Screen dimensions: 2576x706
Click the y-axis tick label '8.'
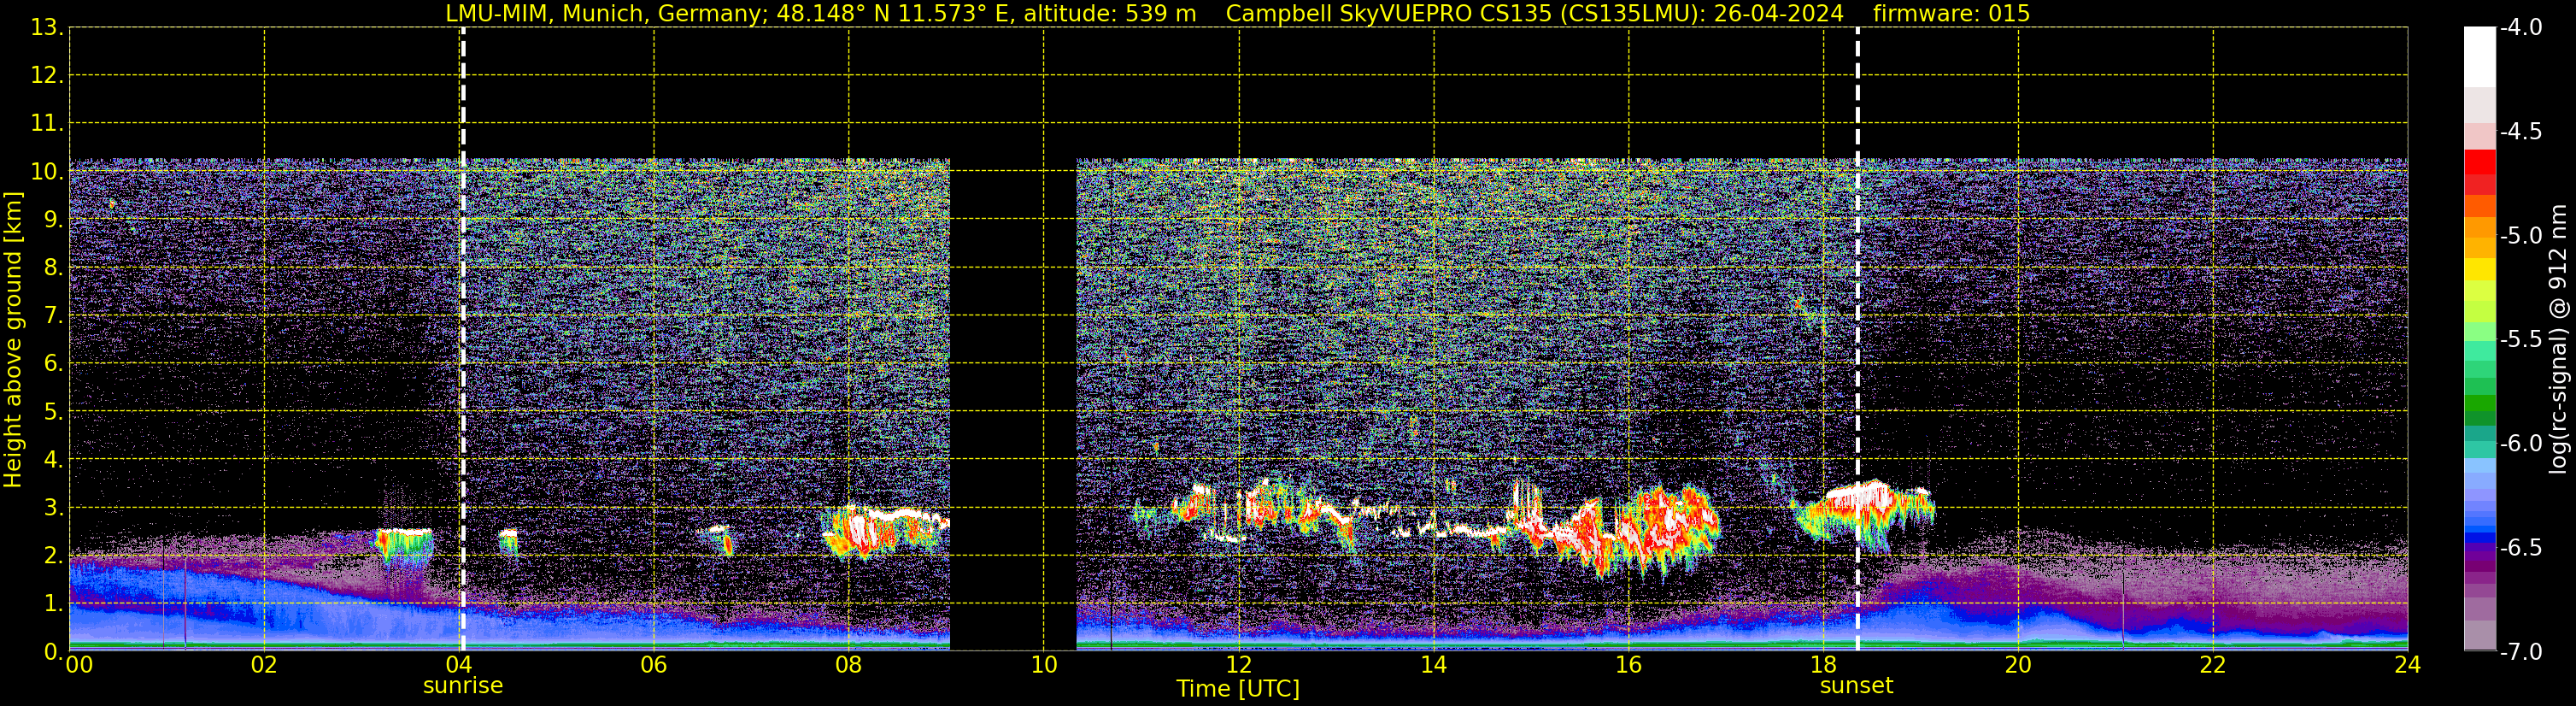click(54, 267)
